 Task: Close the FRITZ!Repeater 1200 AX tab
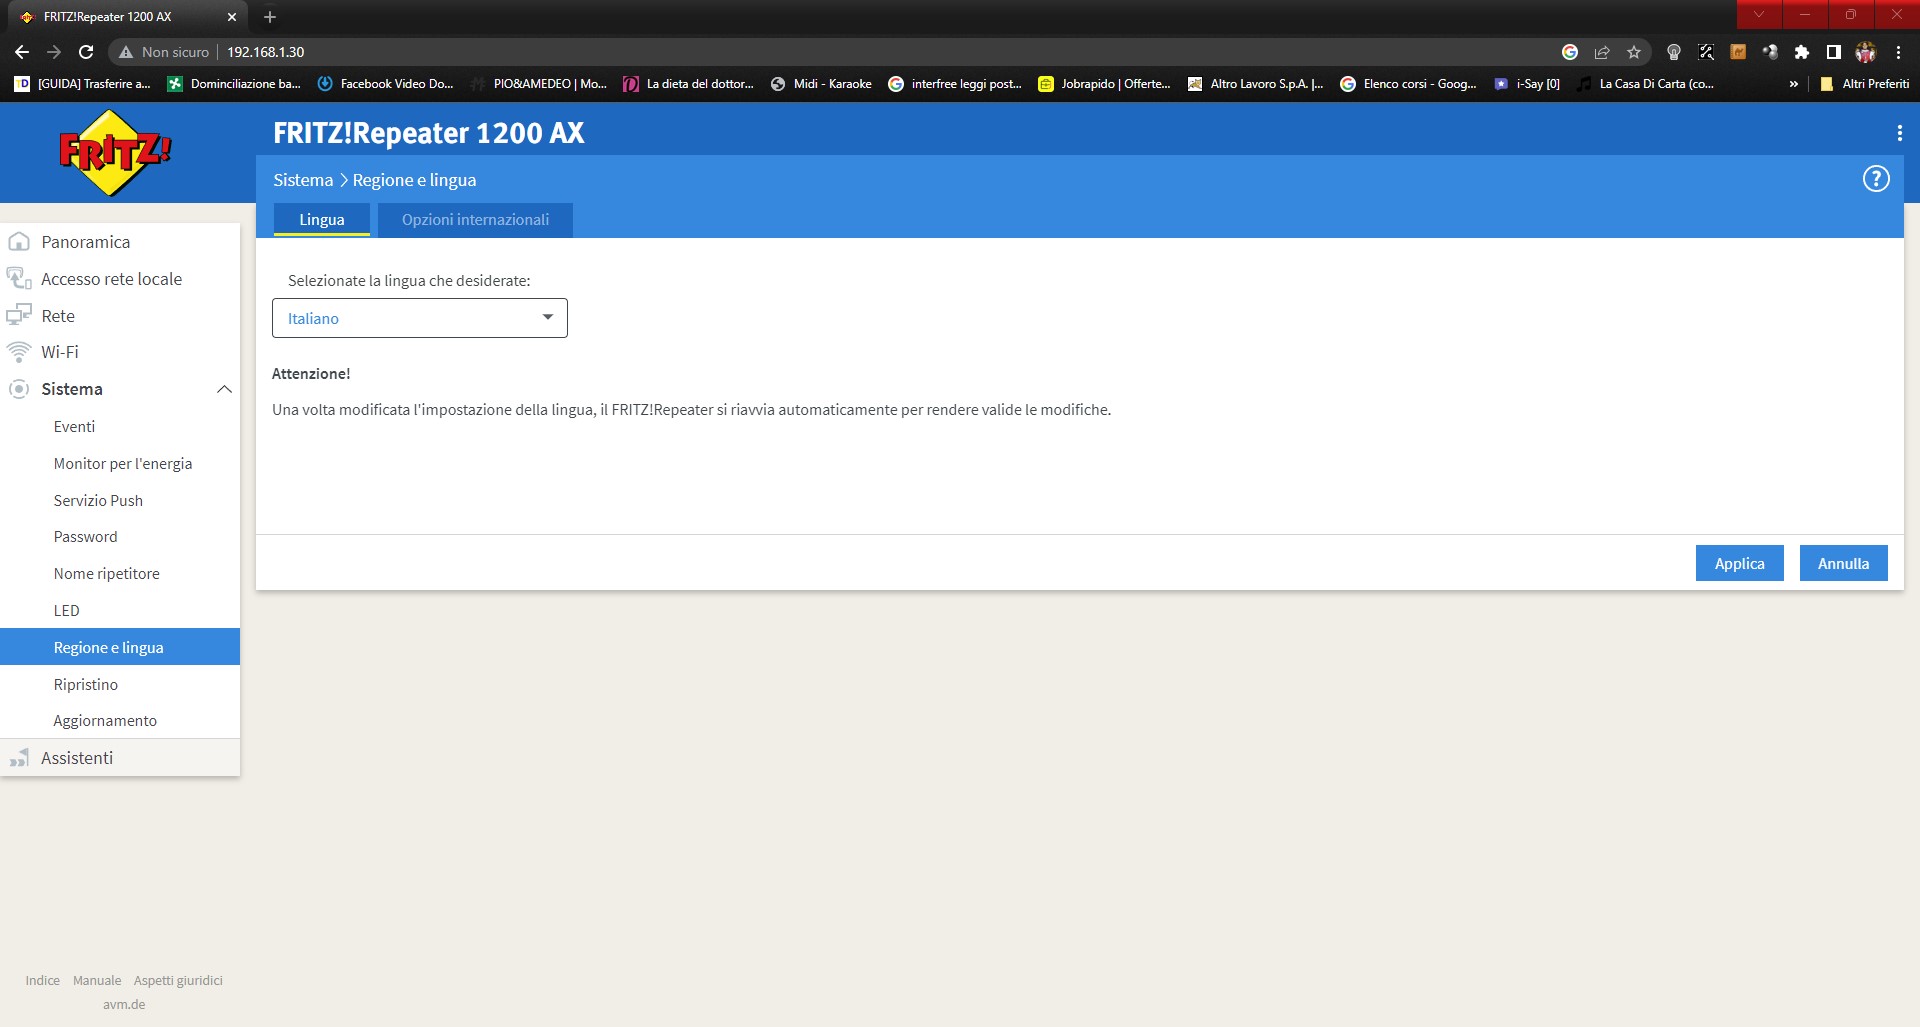tap(232, 17)
